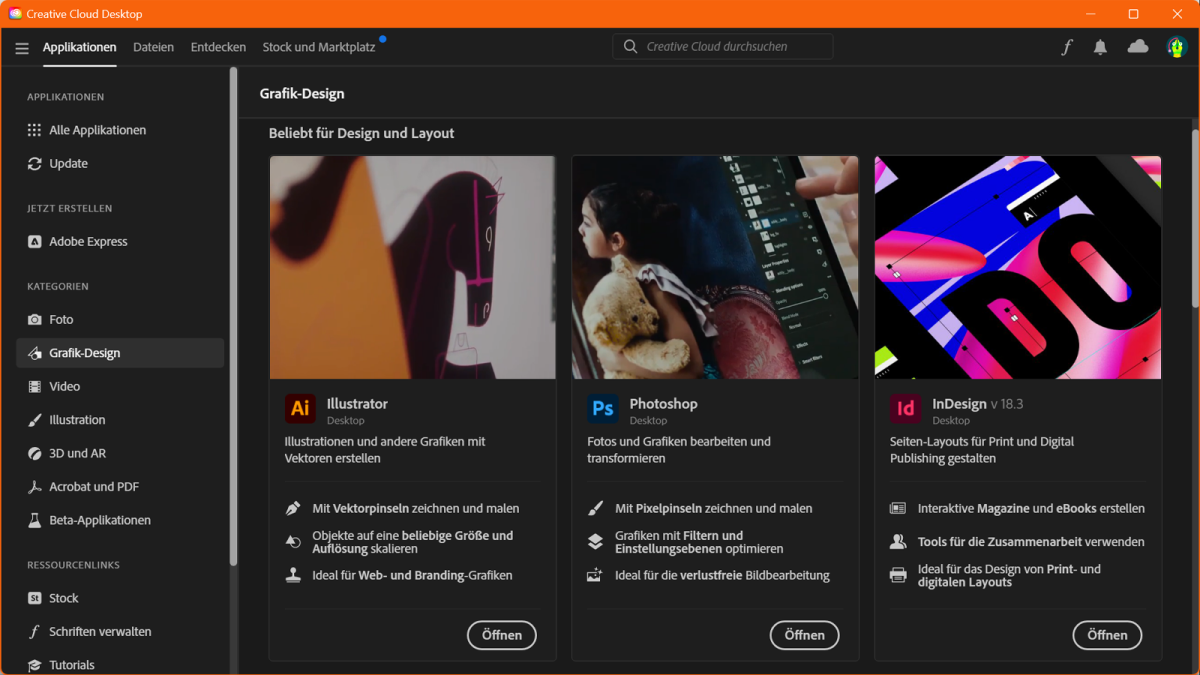The width and height of the screenshot is (1200, 675).
Task: Click the Adobe Express icon
Action: (35, 242)
